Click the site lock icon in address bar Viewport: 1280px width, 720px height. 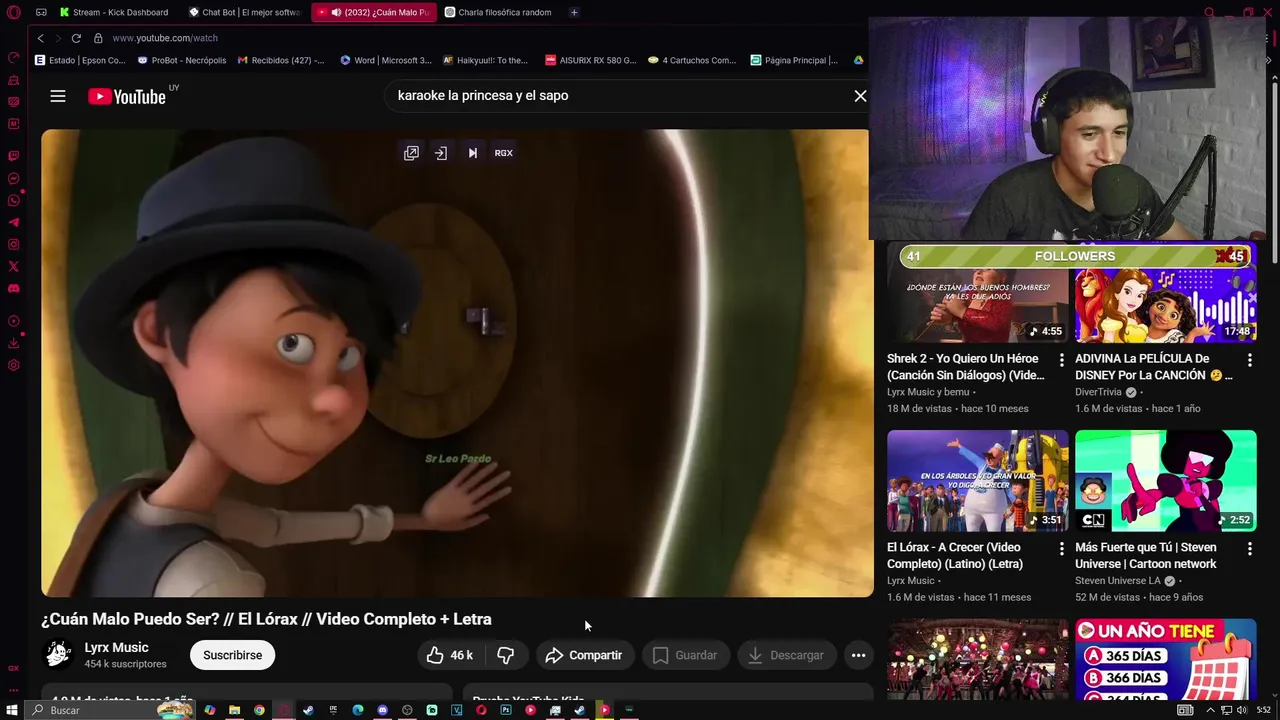98,38
